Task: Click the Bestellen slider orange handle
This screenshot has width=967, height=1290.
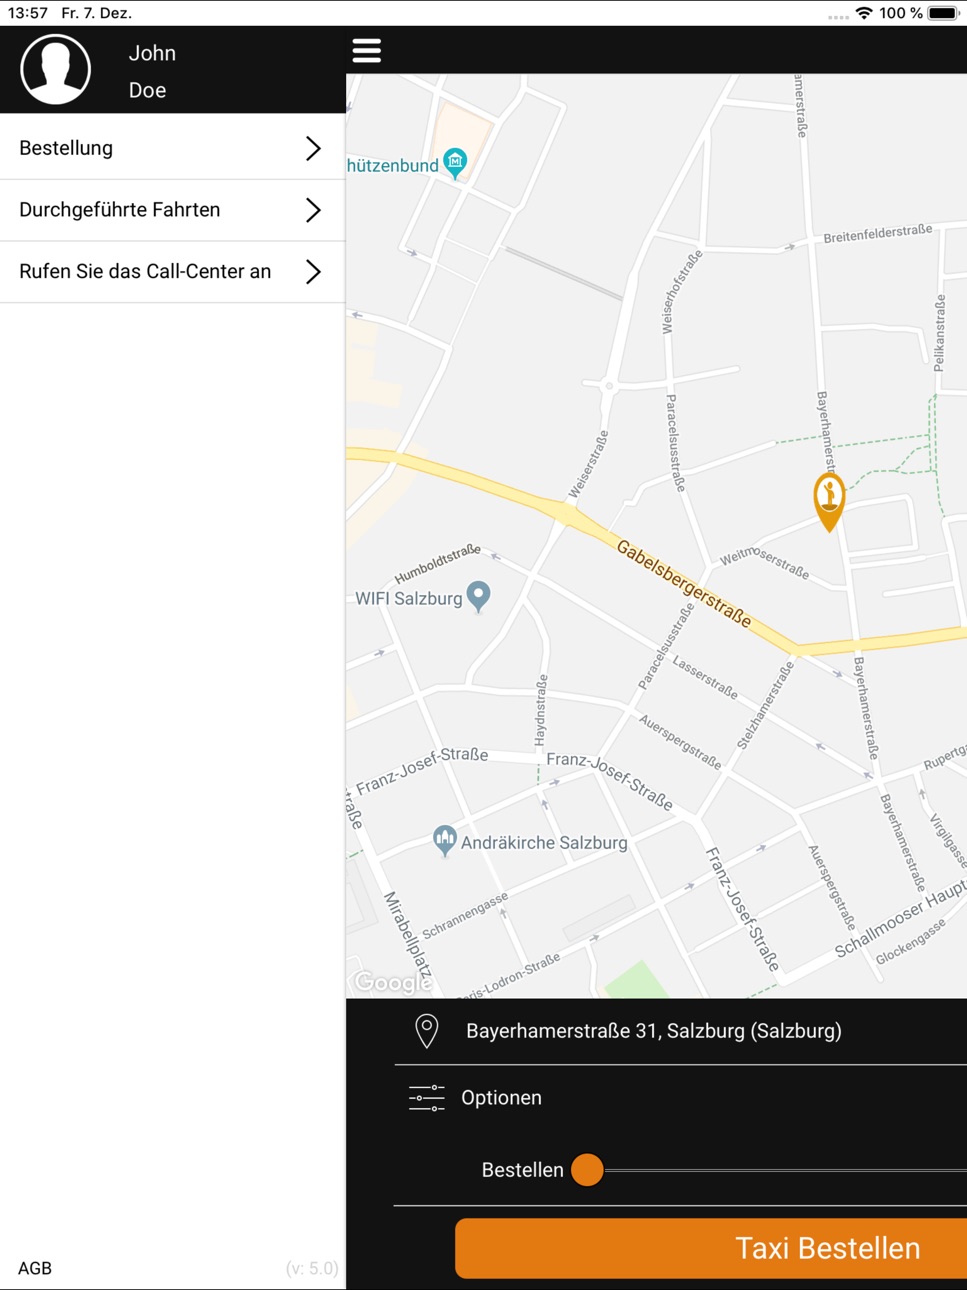Action: [587, 1170]
